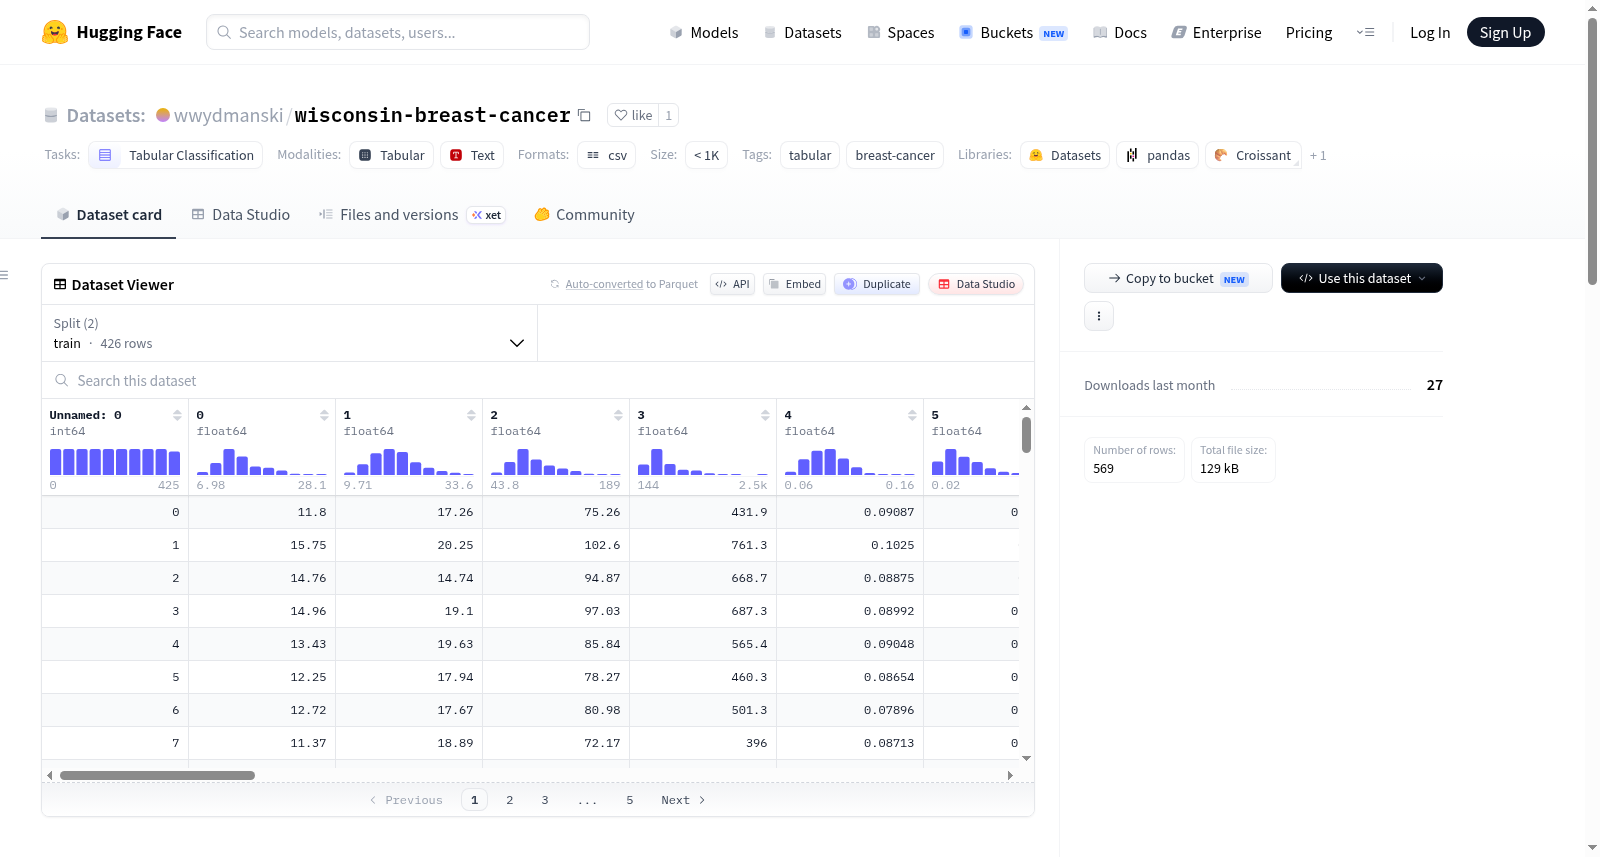
Task: Open the extra navigation menu chevron
Action: (1365, 32)
